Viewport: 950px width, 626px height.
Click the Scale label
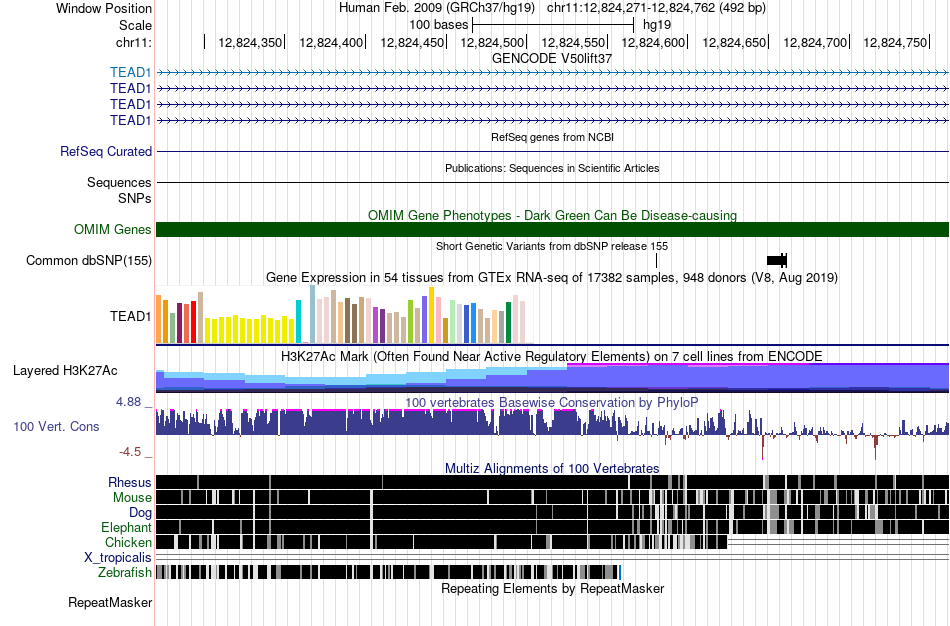pos(136,25)
